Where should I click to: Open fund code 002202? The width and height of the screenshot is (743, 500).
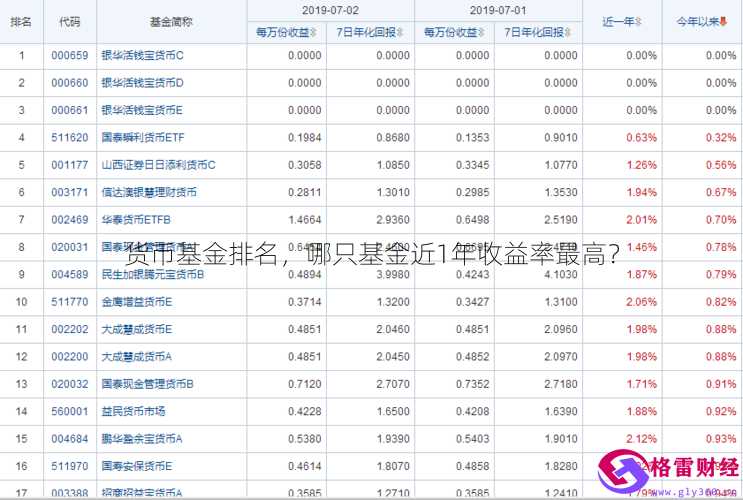tap(70, 329)
